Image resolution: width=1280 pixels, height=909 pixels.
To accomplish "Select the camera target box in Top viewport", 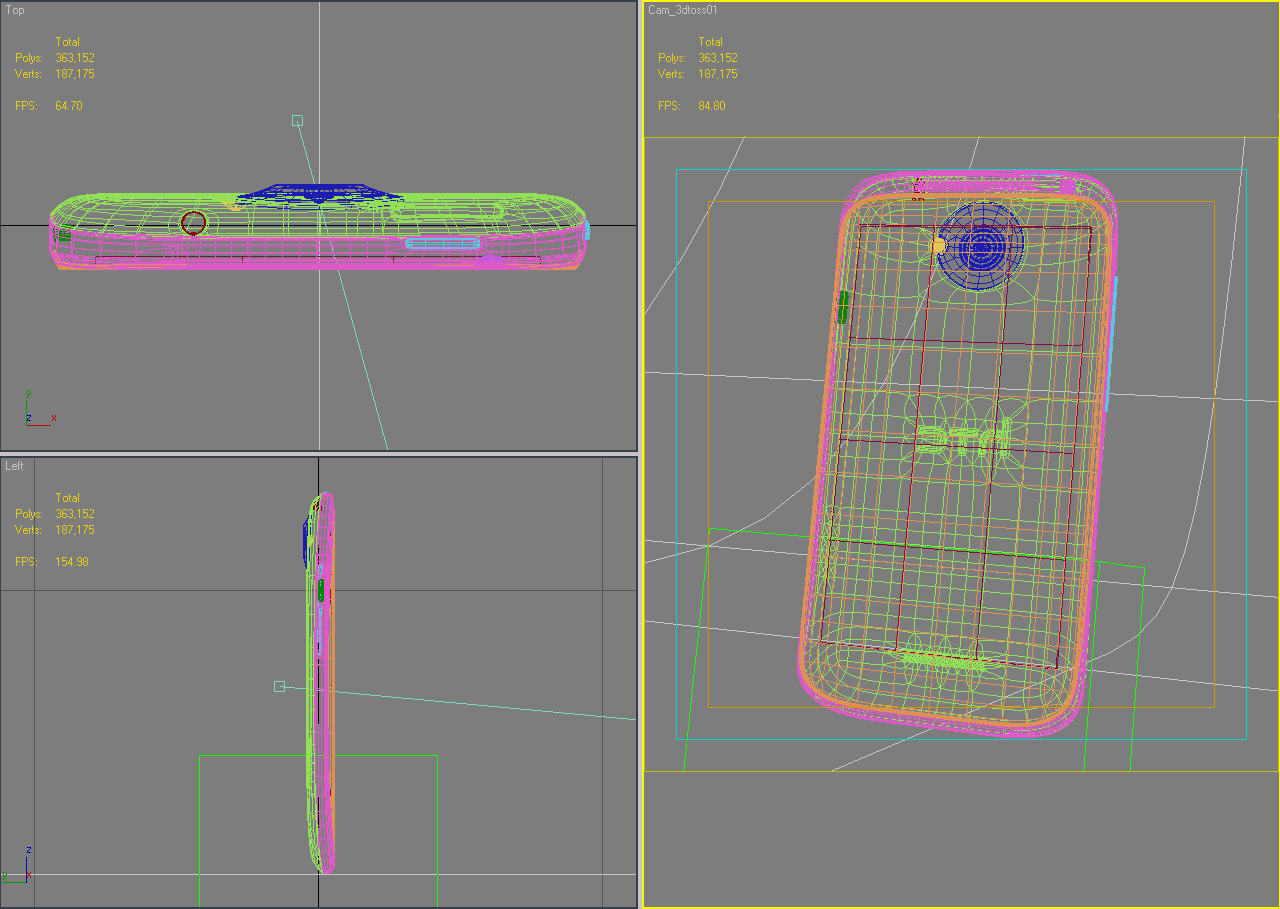I will (297, 120).
